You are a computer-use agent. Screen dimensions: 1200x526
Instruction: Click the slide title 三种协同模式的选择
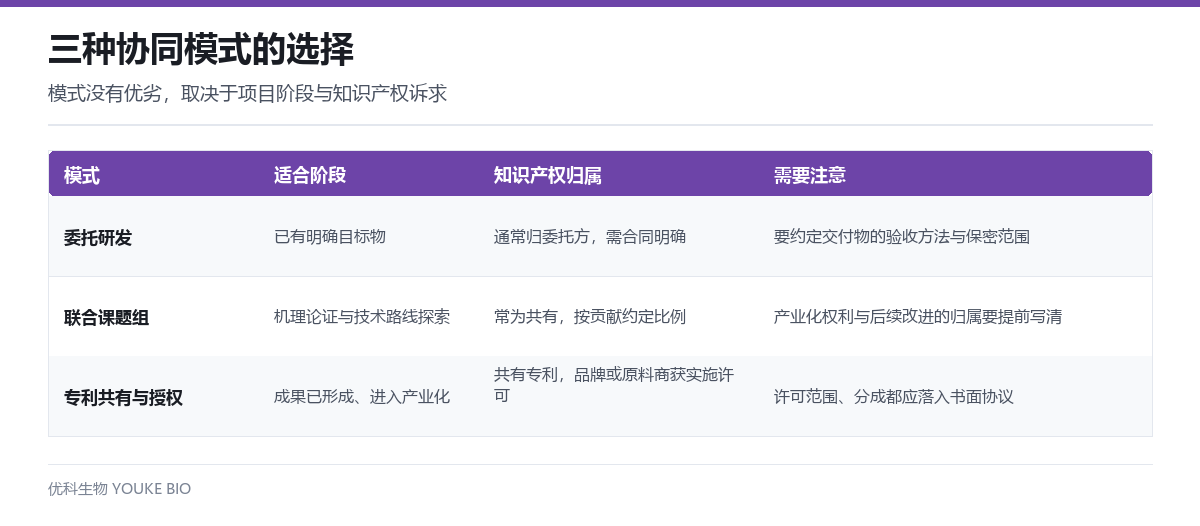pyautogui.click(x=201, y=48)
